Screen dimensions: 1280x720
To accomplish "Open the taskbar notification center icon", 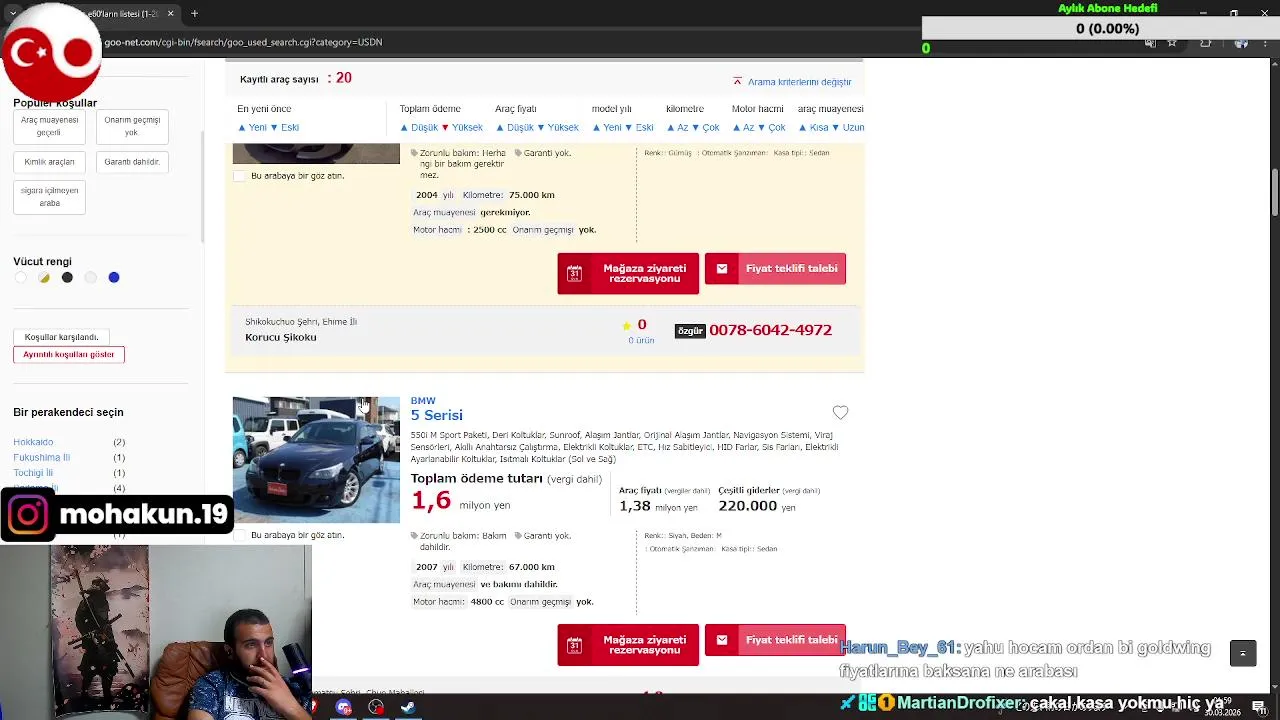I will [x=1258, y=707].
